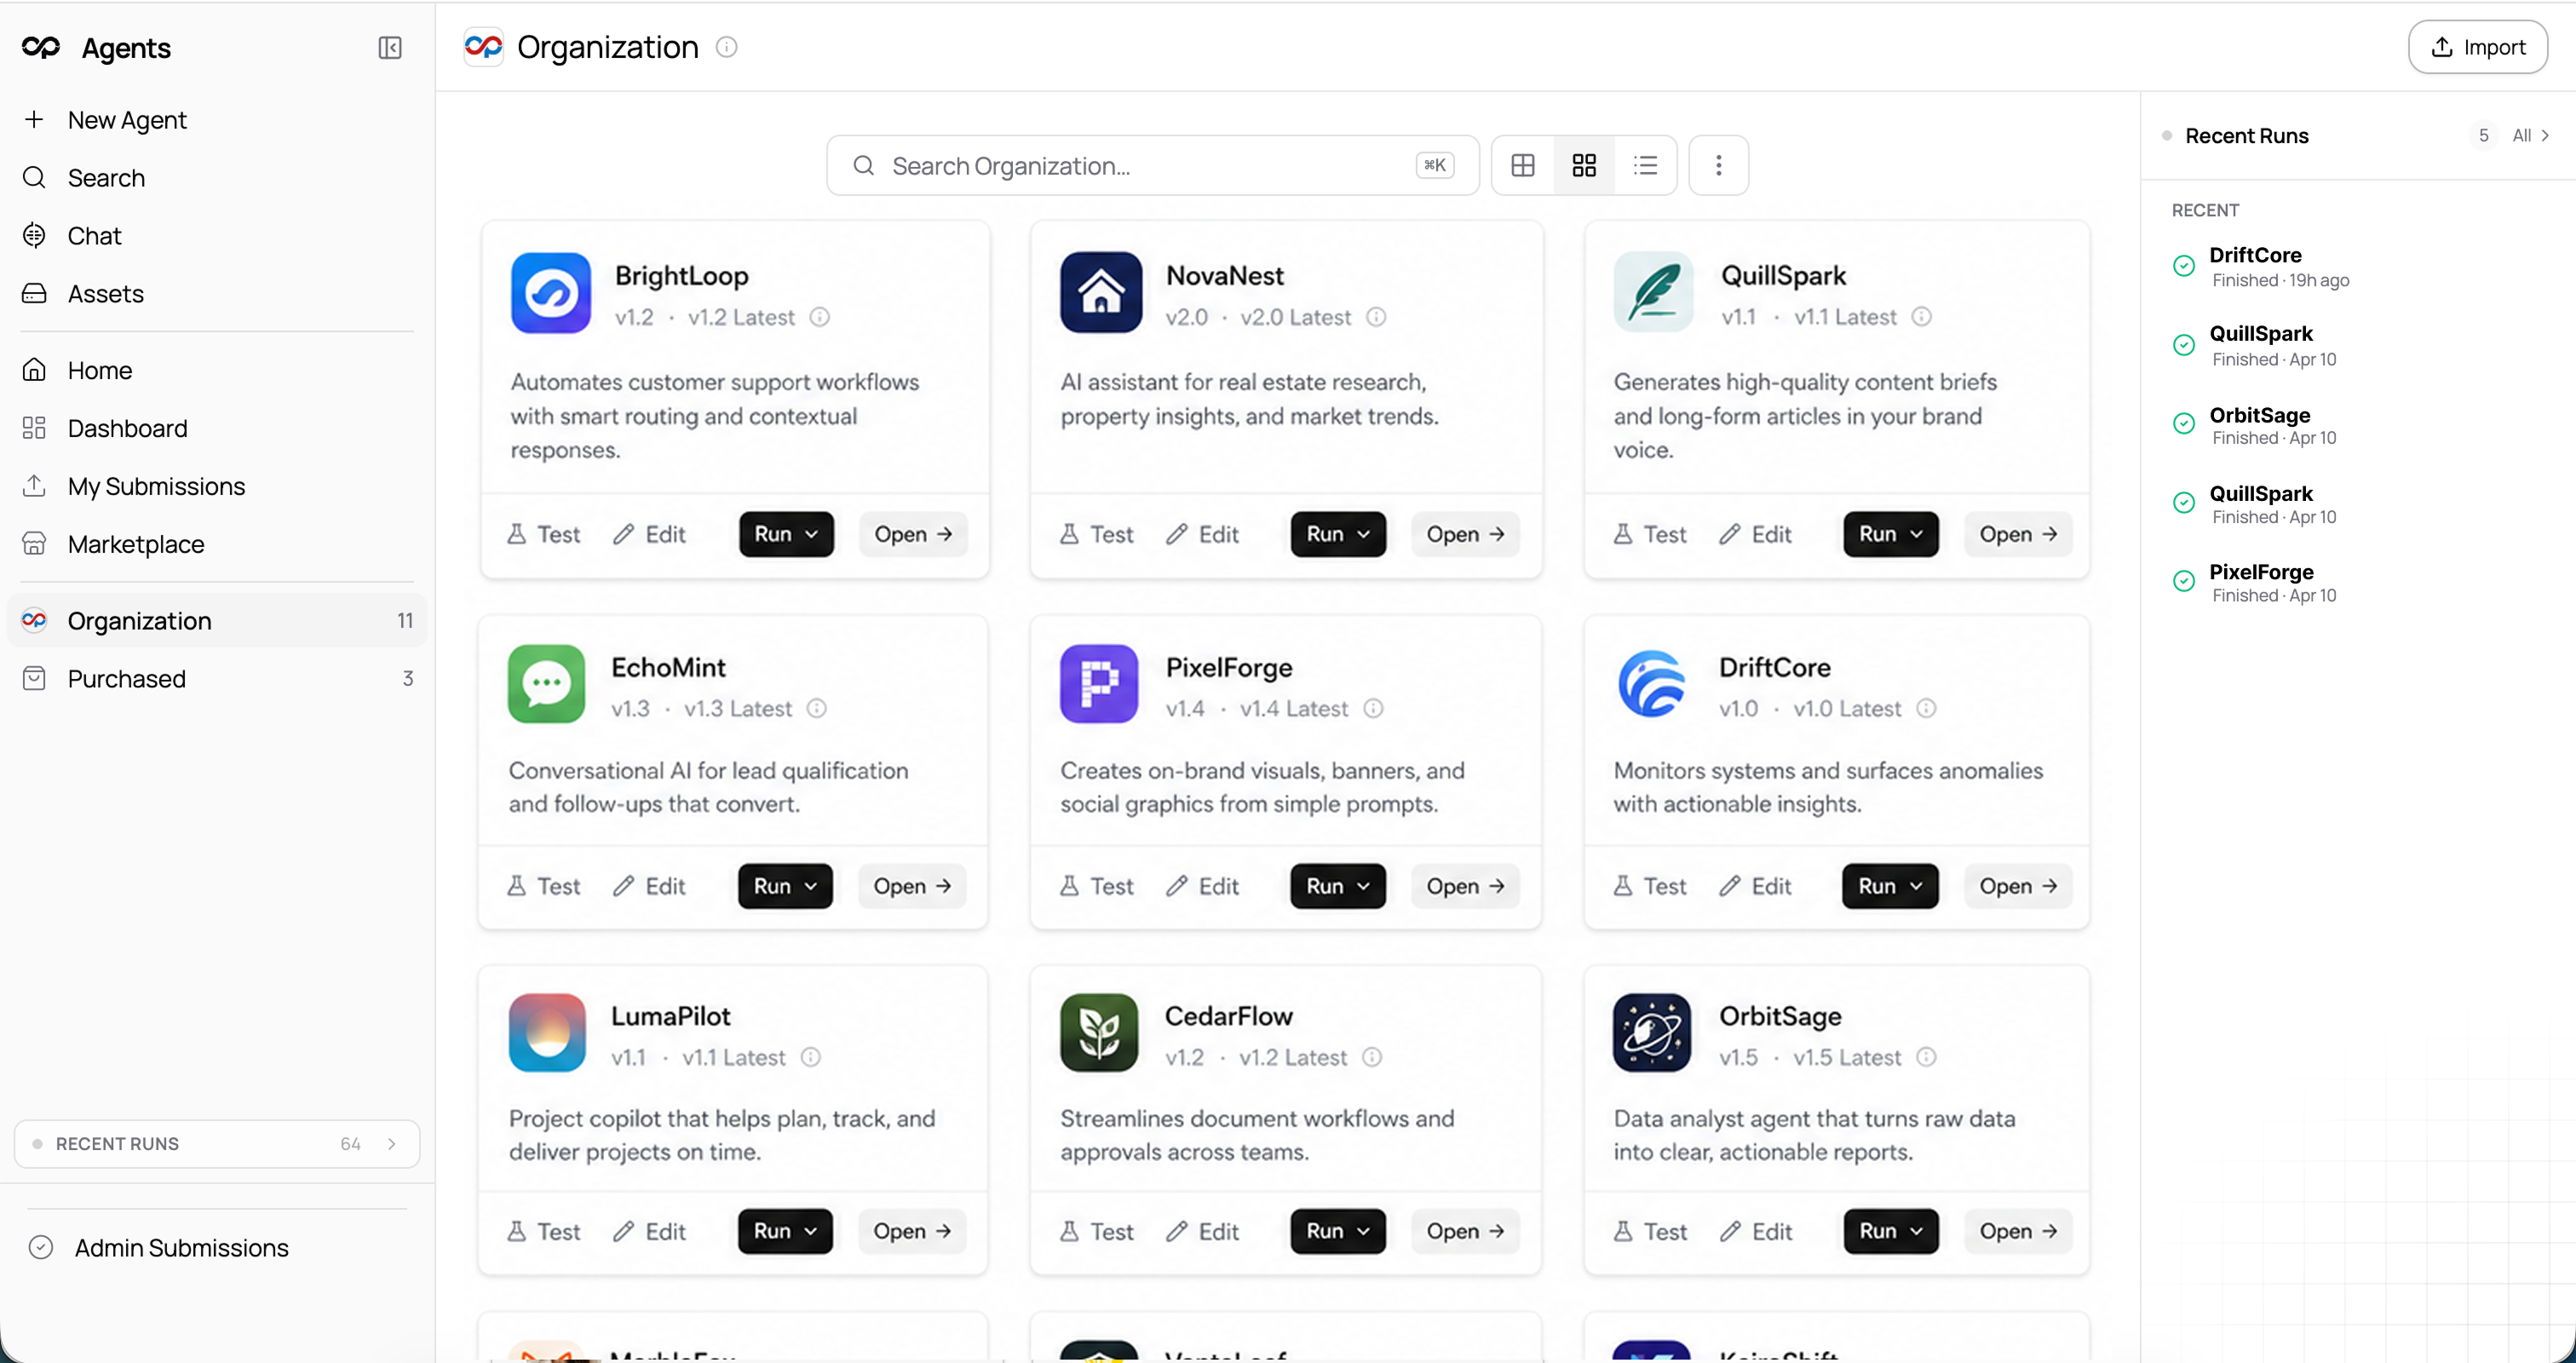Collapse the sidebar panel icon

pyautogui.click(x=390, y=48)
